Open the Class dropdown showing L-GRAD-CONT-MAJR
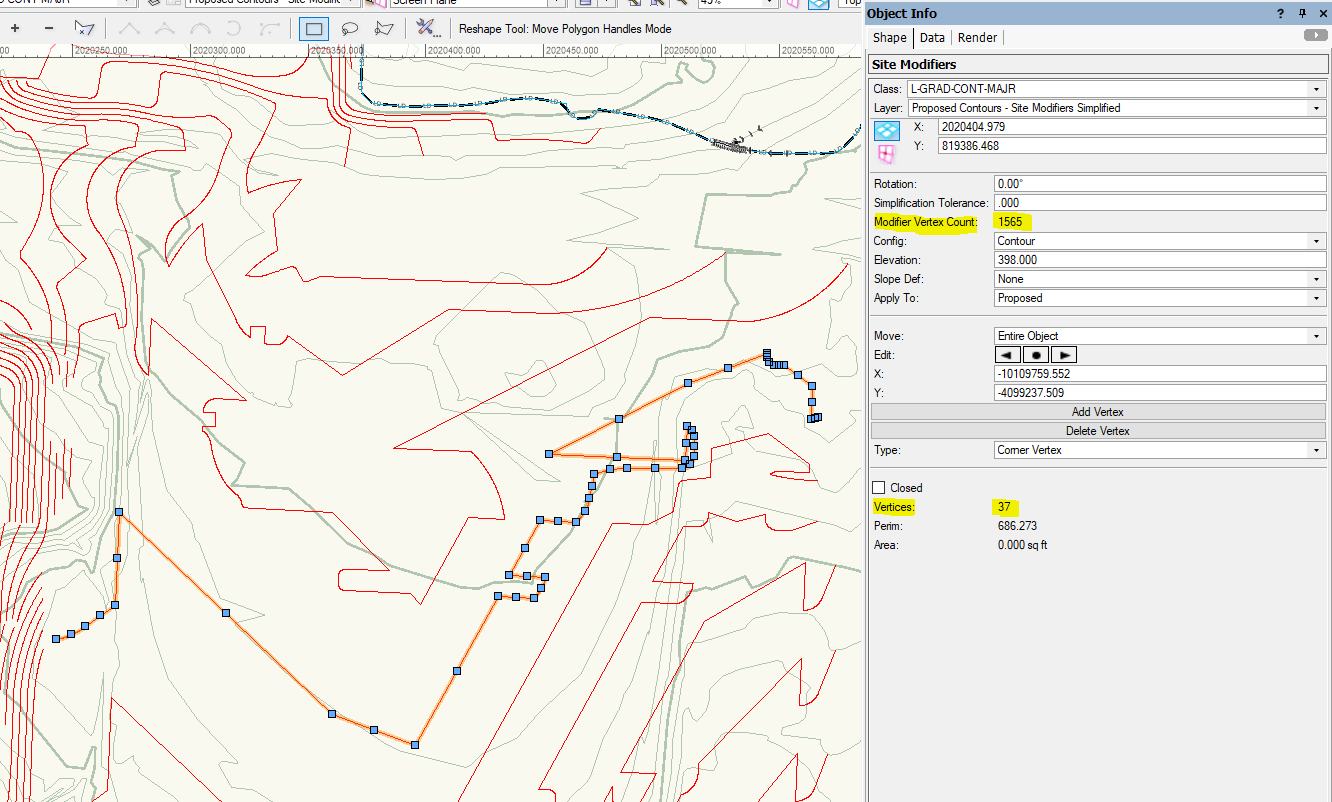Viewport: 1332px width, 802px height. (1115, 89)
